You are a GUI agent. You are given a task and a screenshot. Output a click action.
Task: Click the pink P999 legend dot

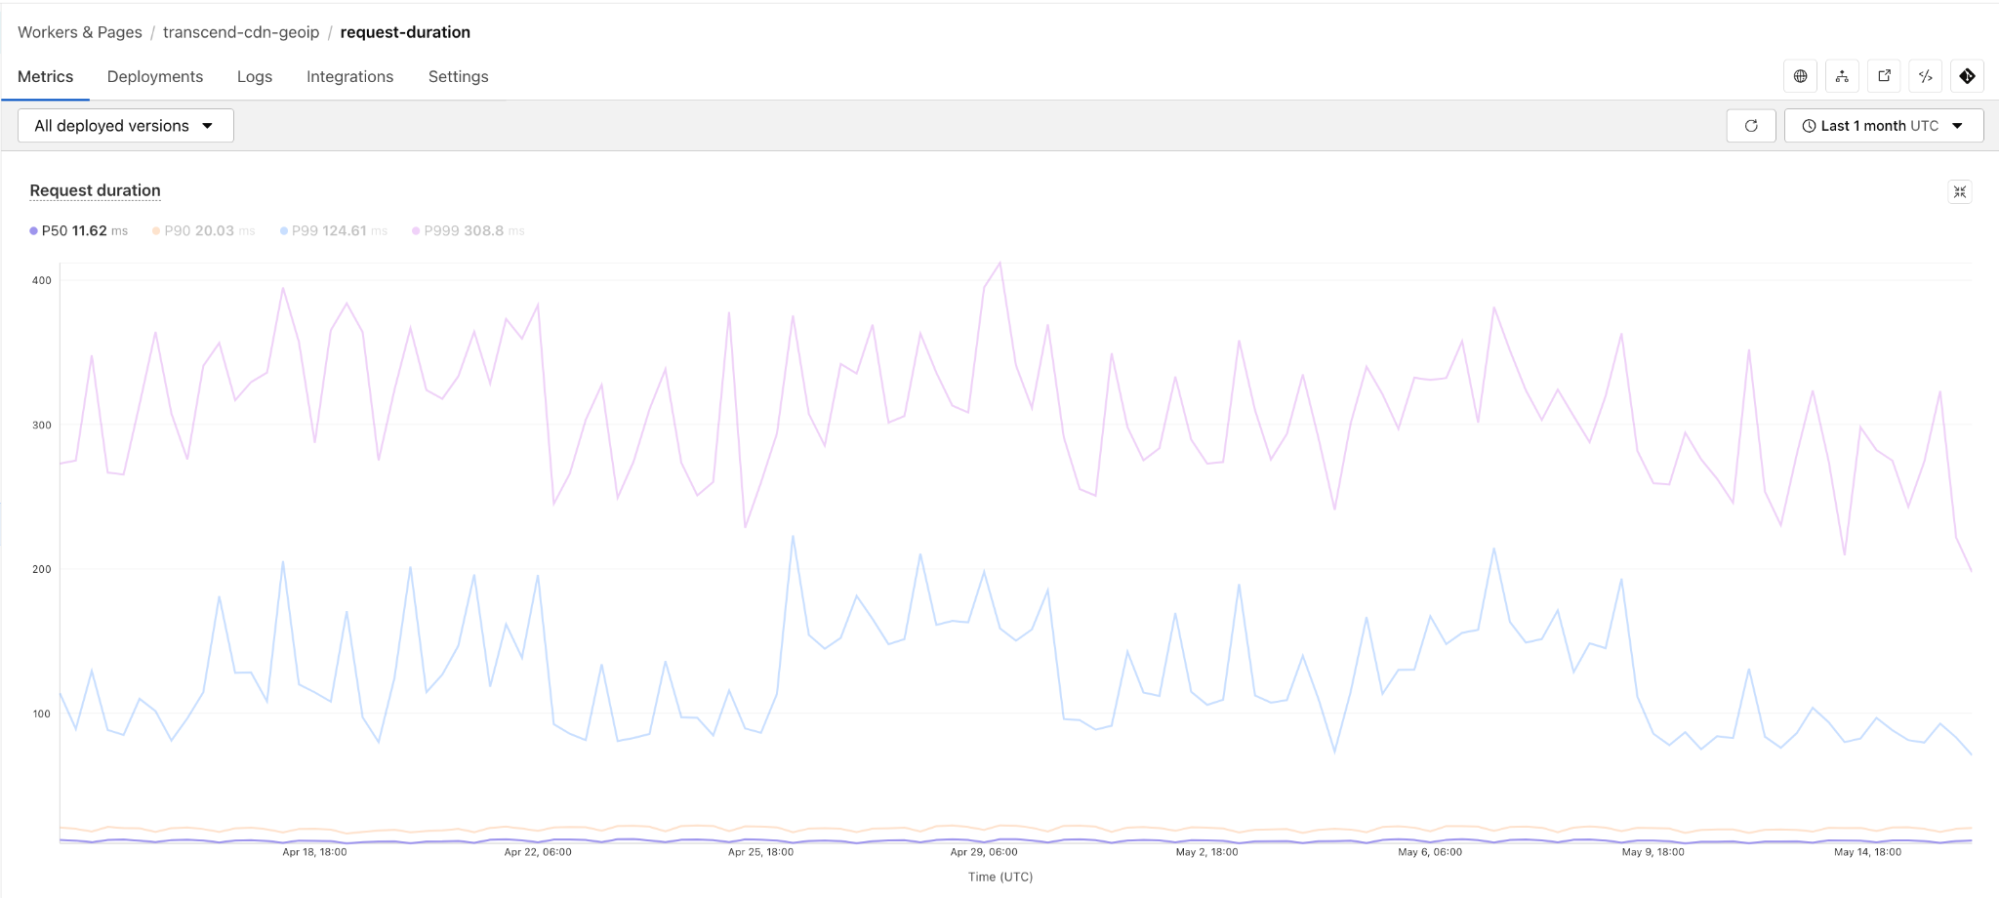coord(416,231)
